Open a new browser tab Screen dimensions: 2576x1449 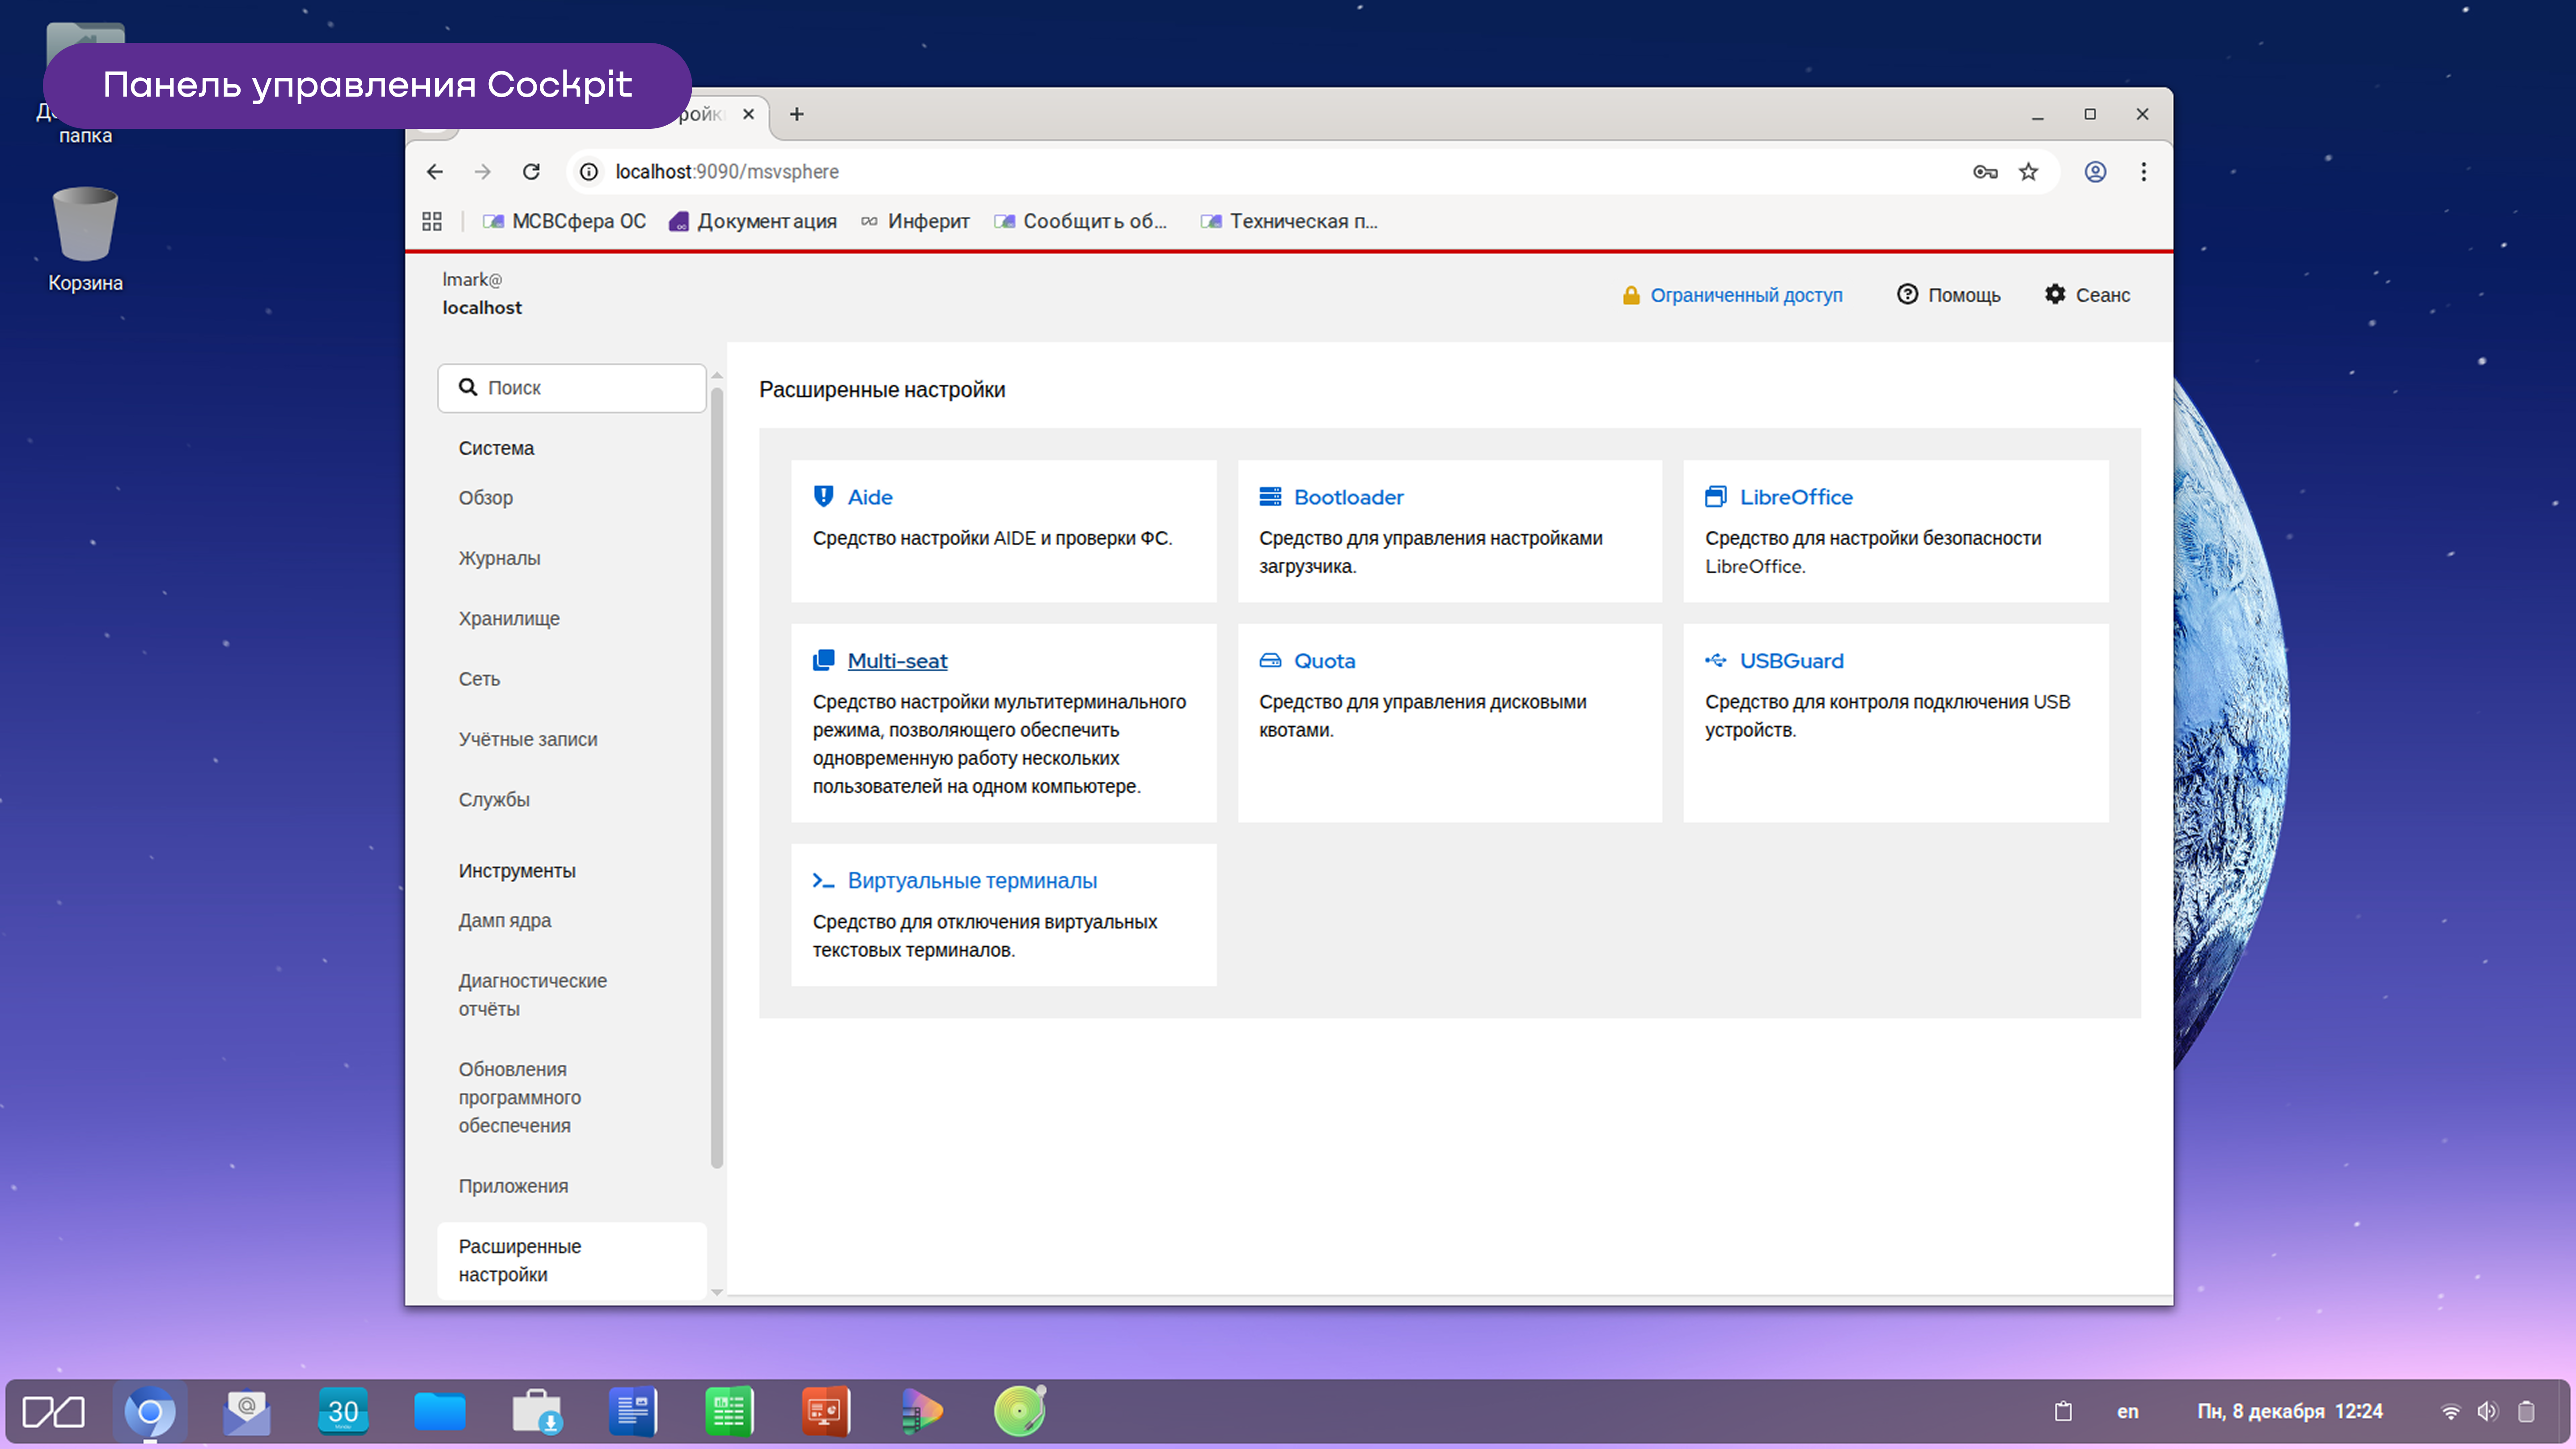(797, 114)
